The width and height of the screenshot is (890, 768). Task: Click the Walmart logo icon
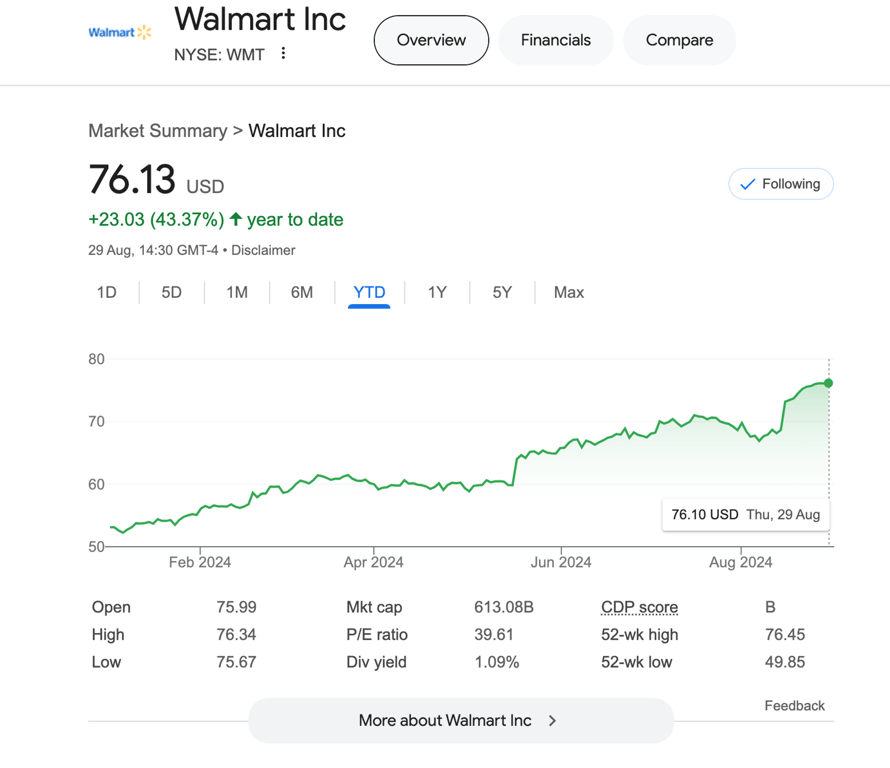click(x=119, y=33)
